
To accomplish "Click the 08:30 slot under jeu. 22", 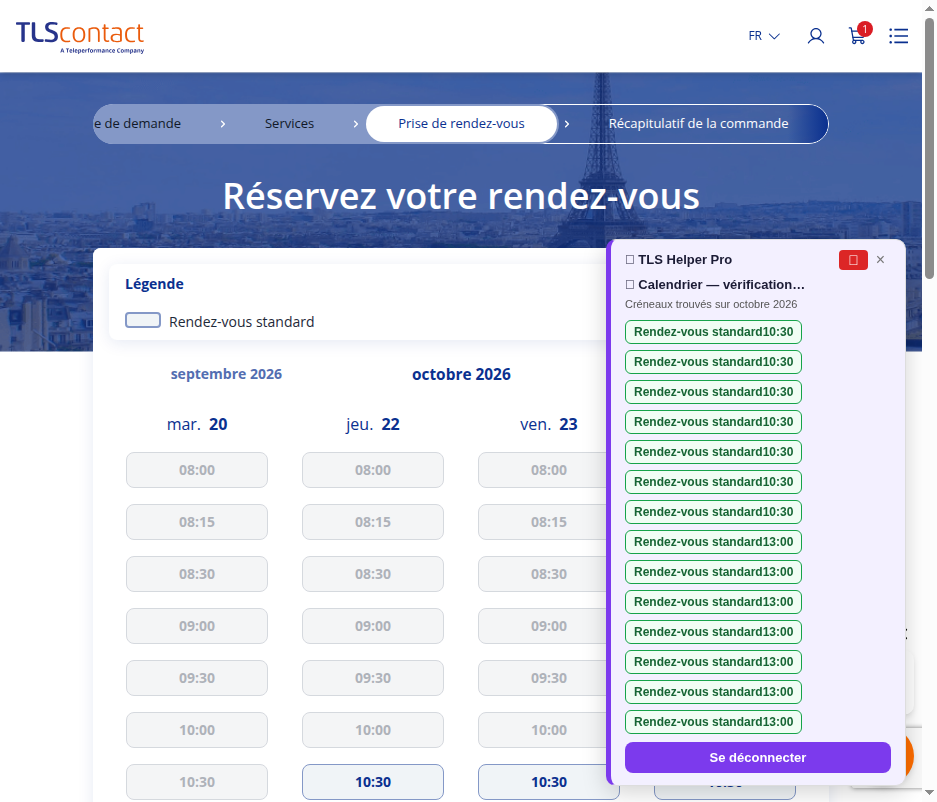I will tap(373, 574).
